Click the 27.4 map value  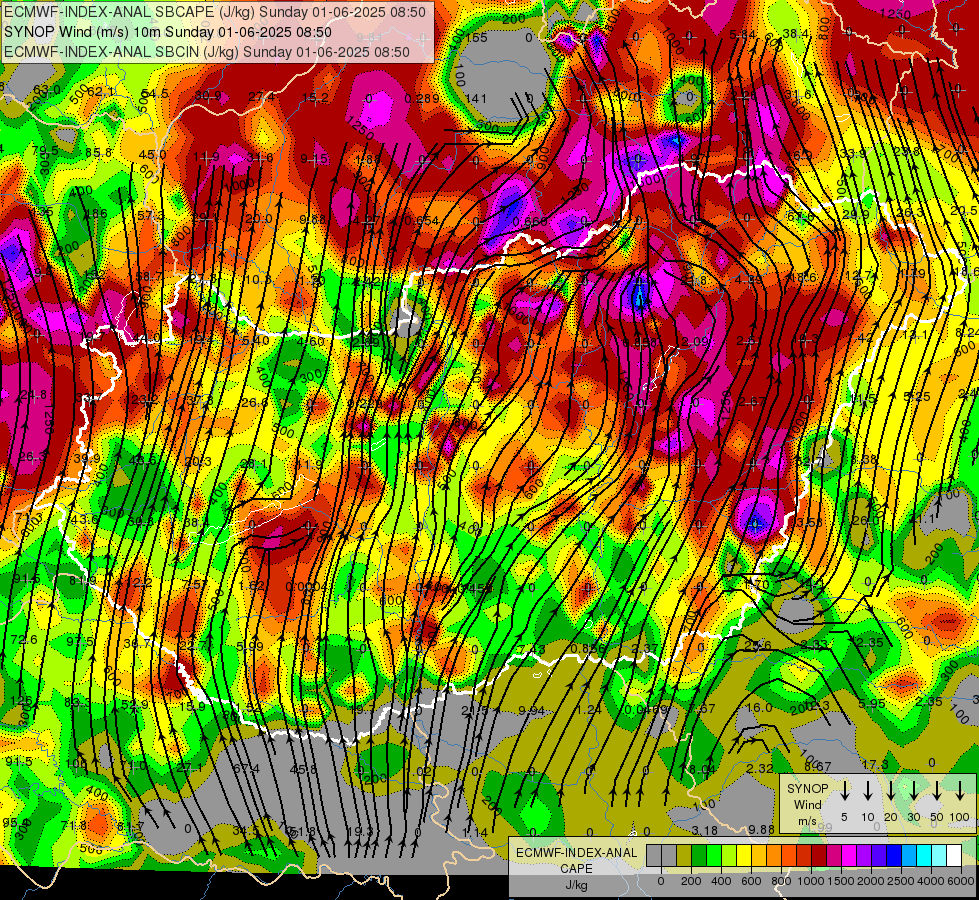[261, 96]
